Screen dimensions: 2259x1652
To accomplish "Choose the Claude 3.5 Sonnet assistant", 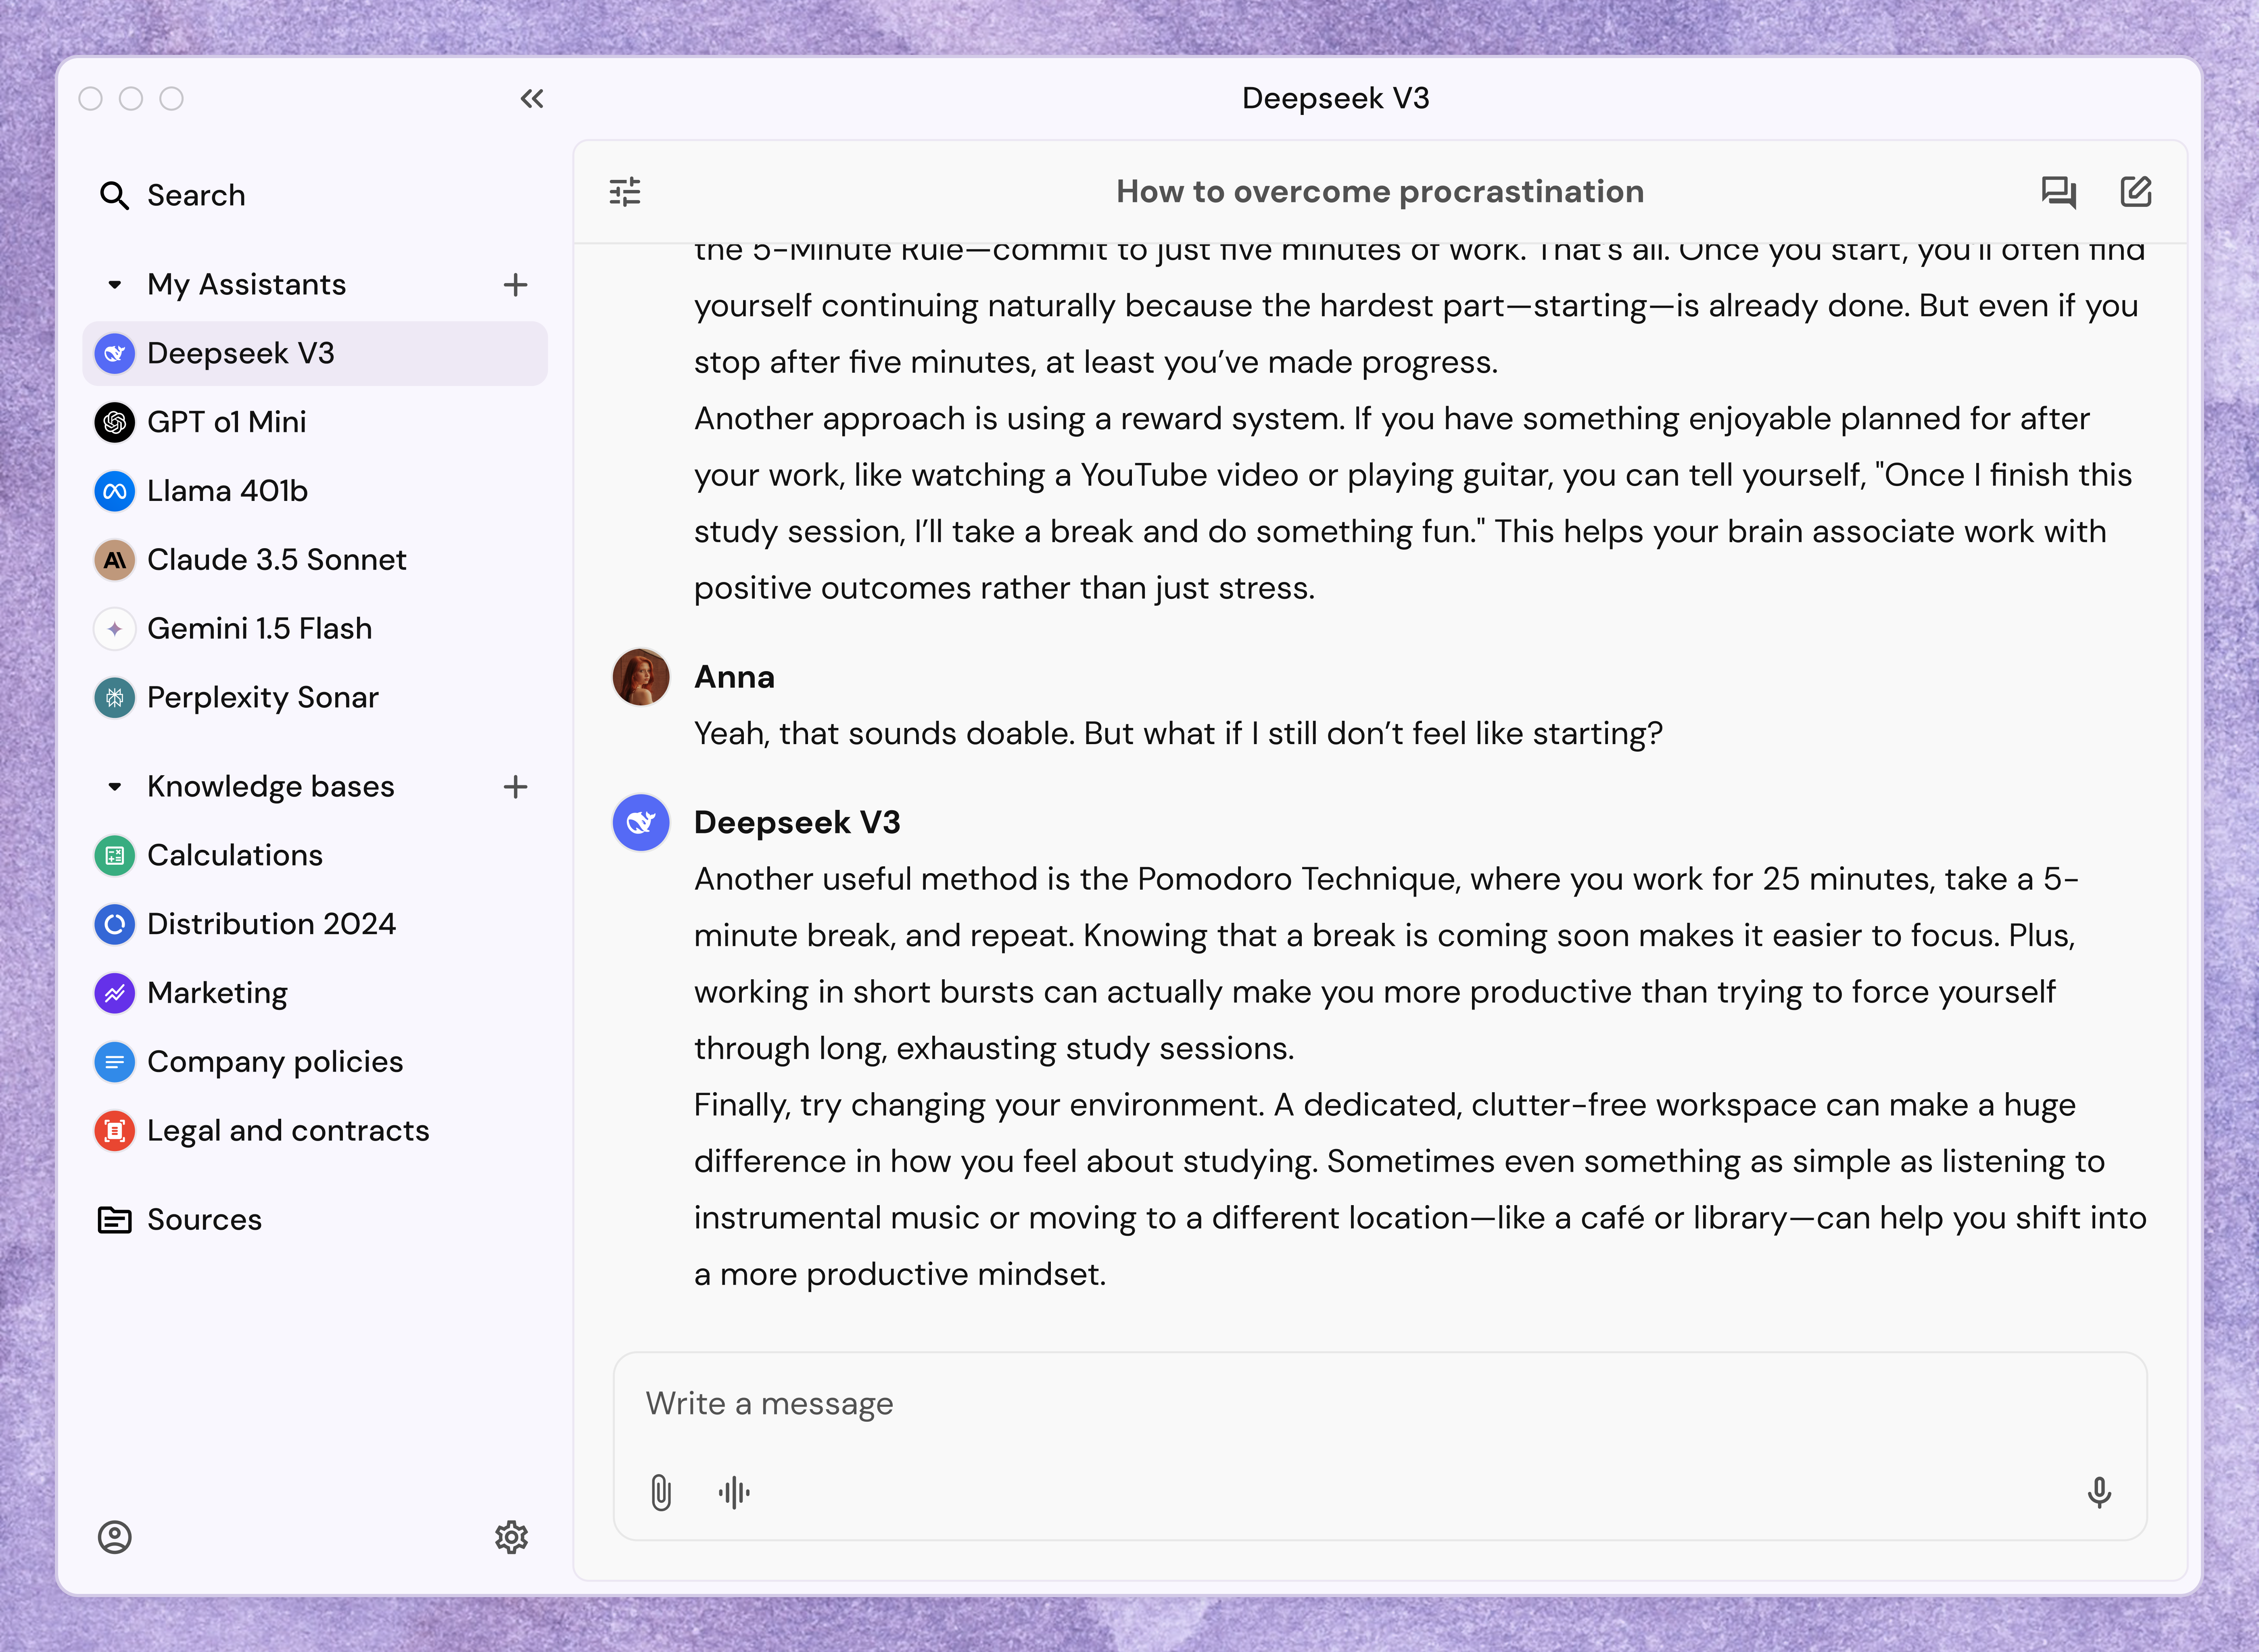I will point(315,560).
